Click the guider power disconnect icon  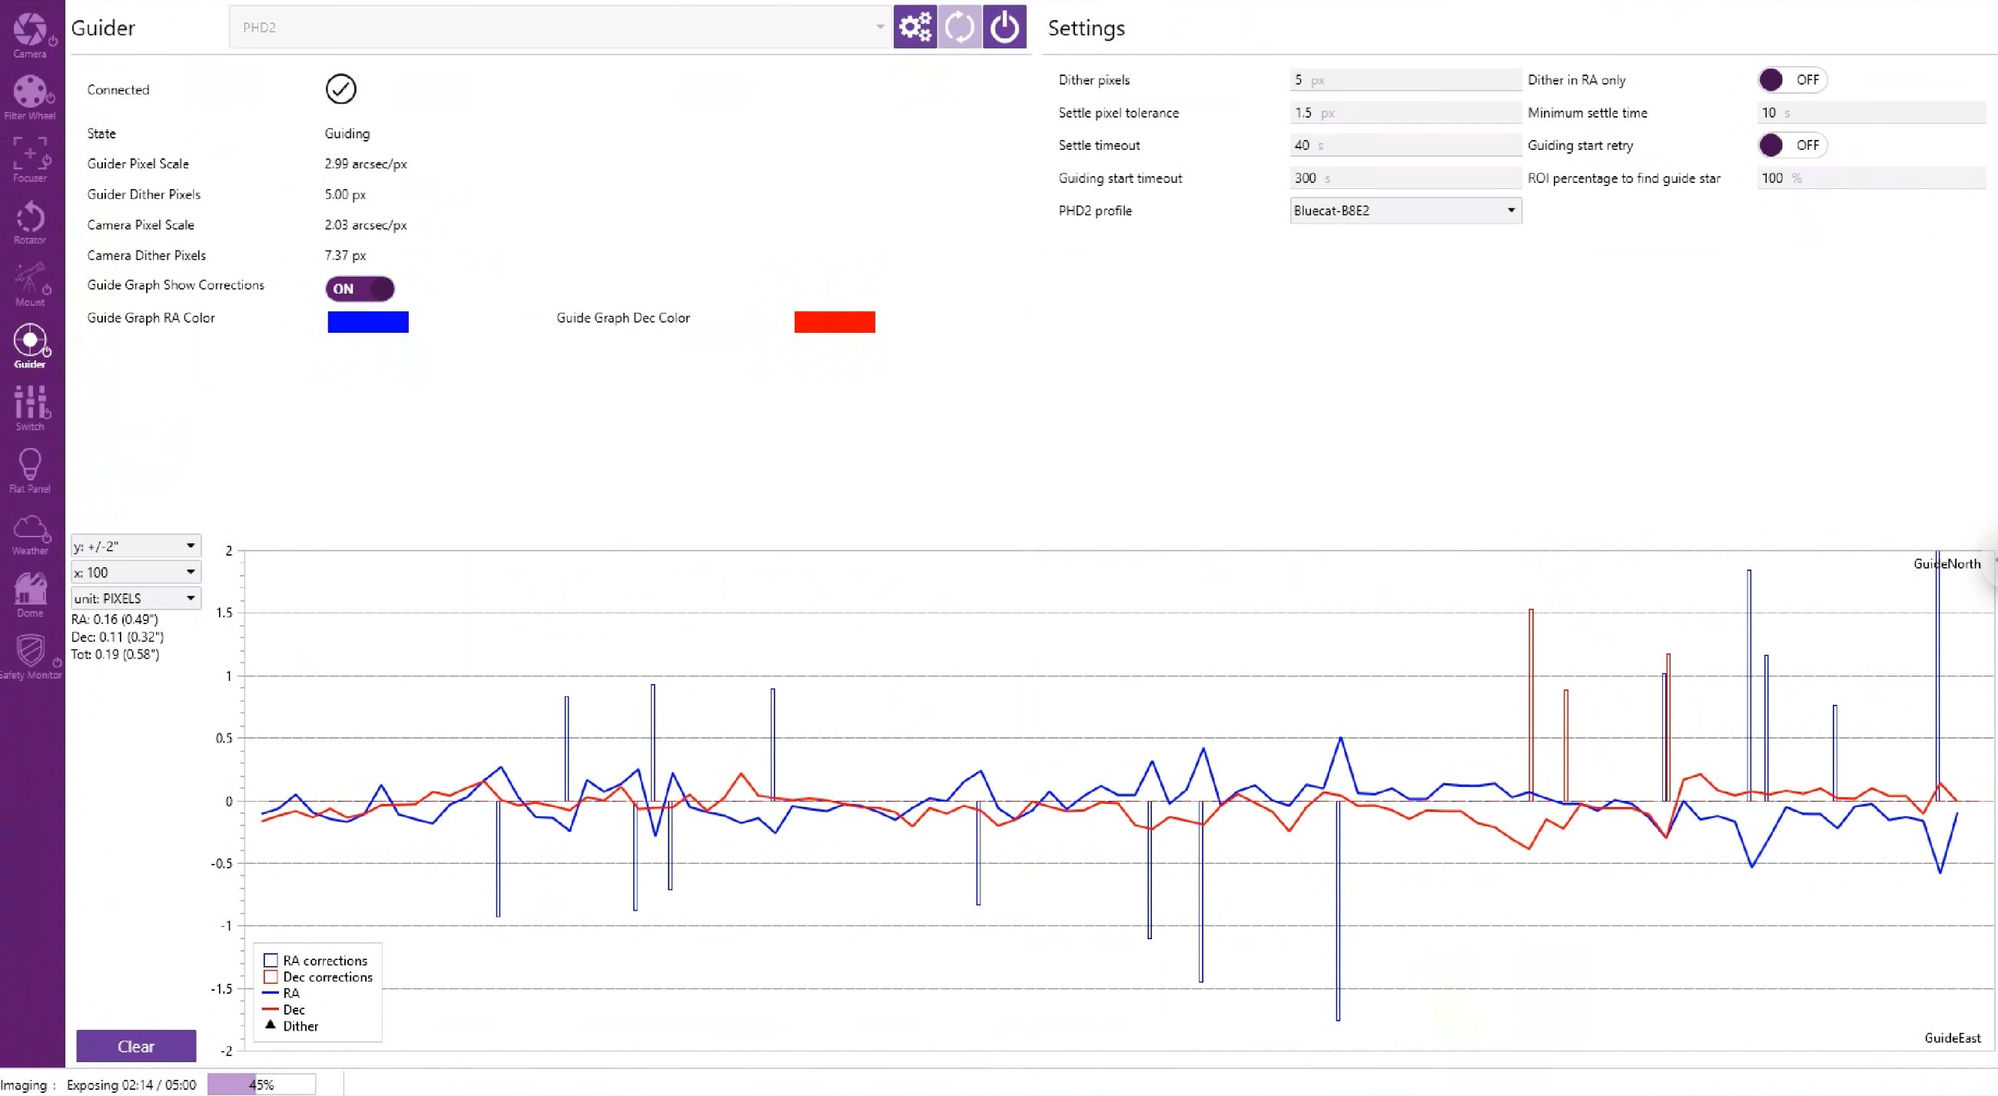pos(1004,27)
